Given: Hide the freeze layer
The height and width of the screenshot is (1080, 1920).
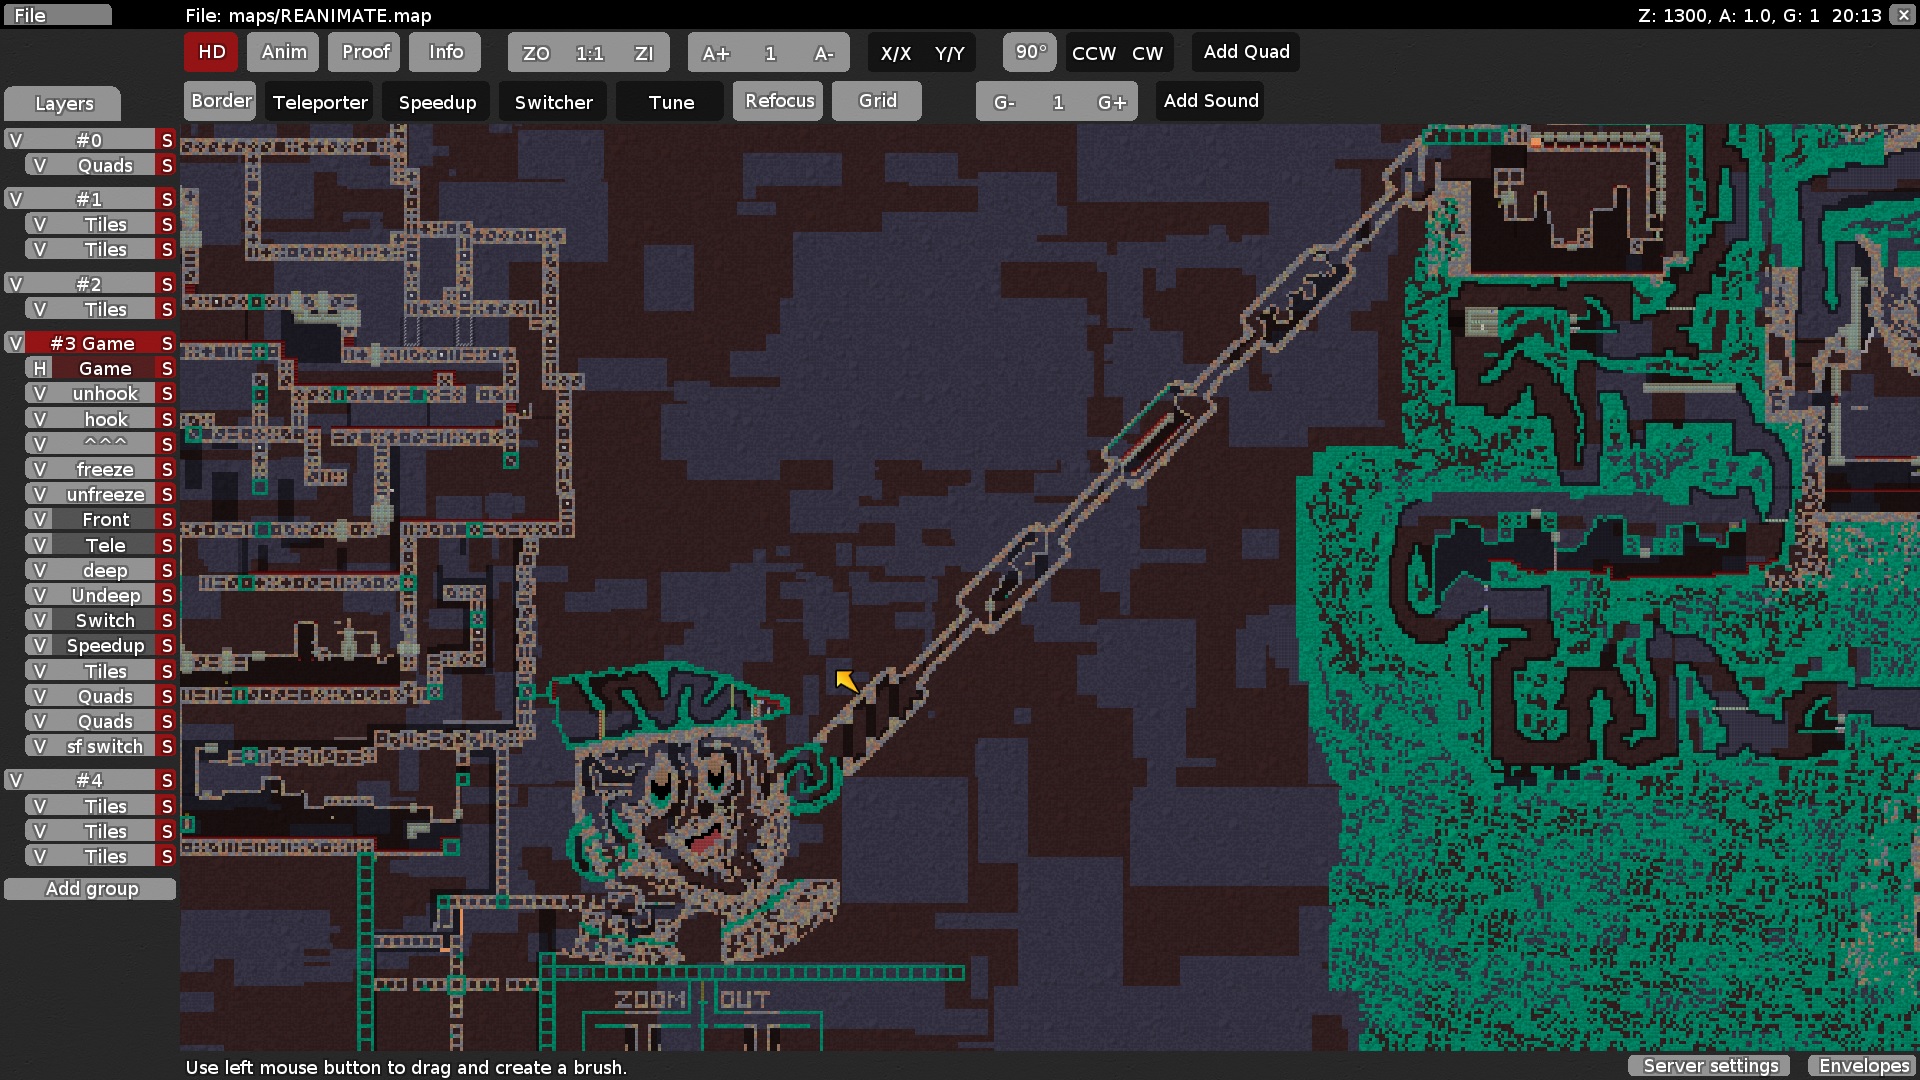Looking at the screenshot, I should click(x=39, y=469).
